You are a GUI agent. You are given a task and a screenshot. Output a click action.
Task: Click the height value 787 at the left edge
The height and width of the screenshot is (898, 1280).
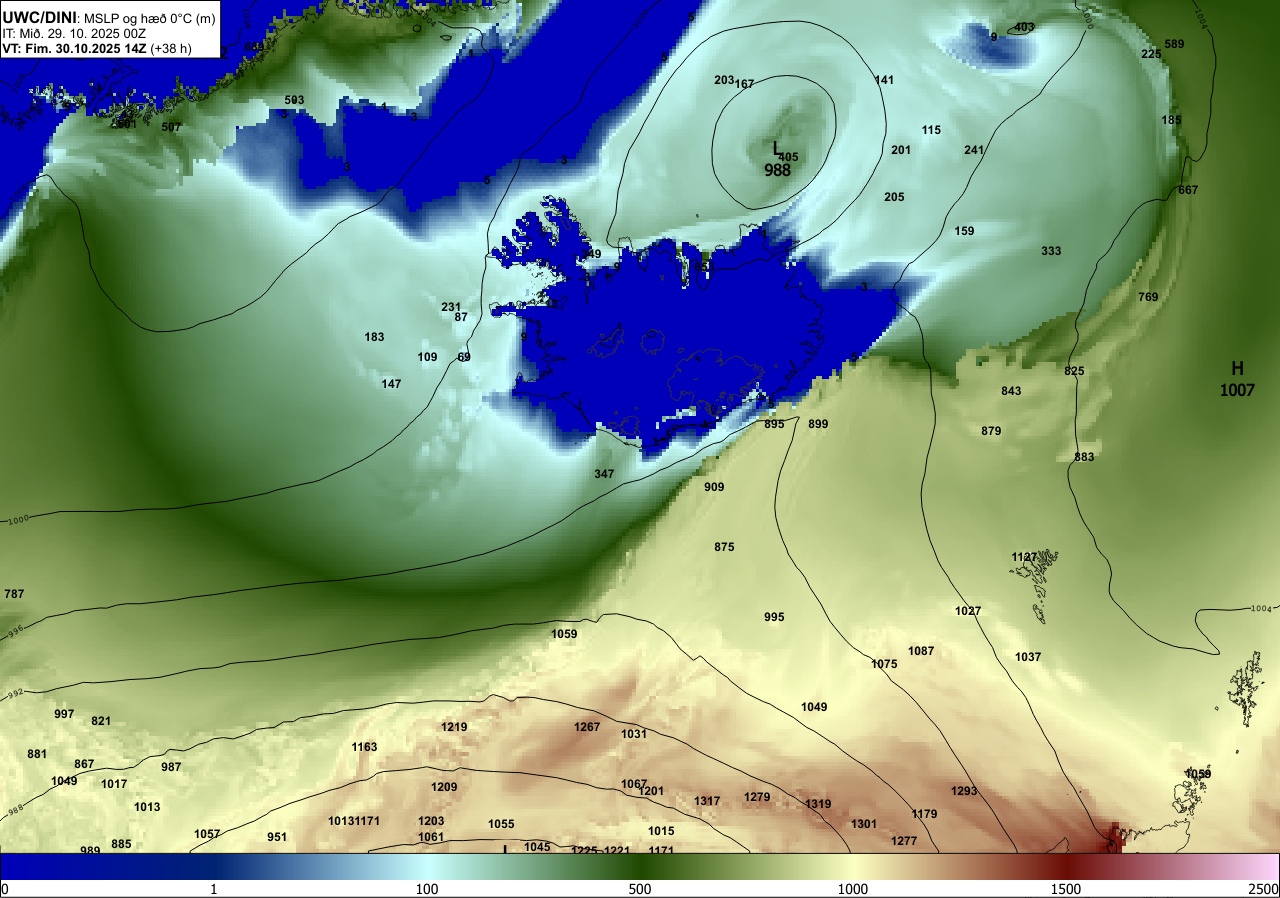(14, 594)
